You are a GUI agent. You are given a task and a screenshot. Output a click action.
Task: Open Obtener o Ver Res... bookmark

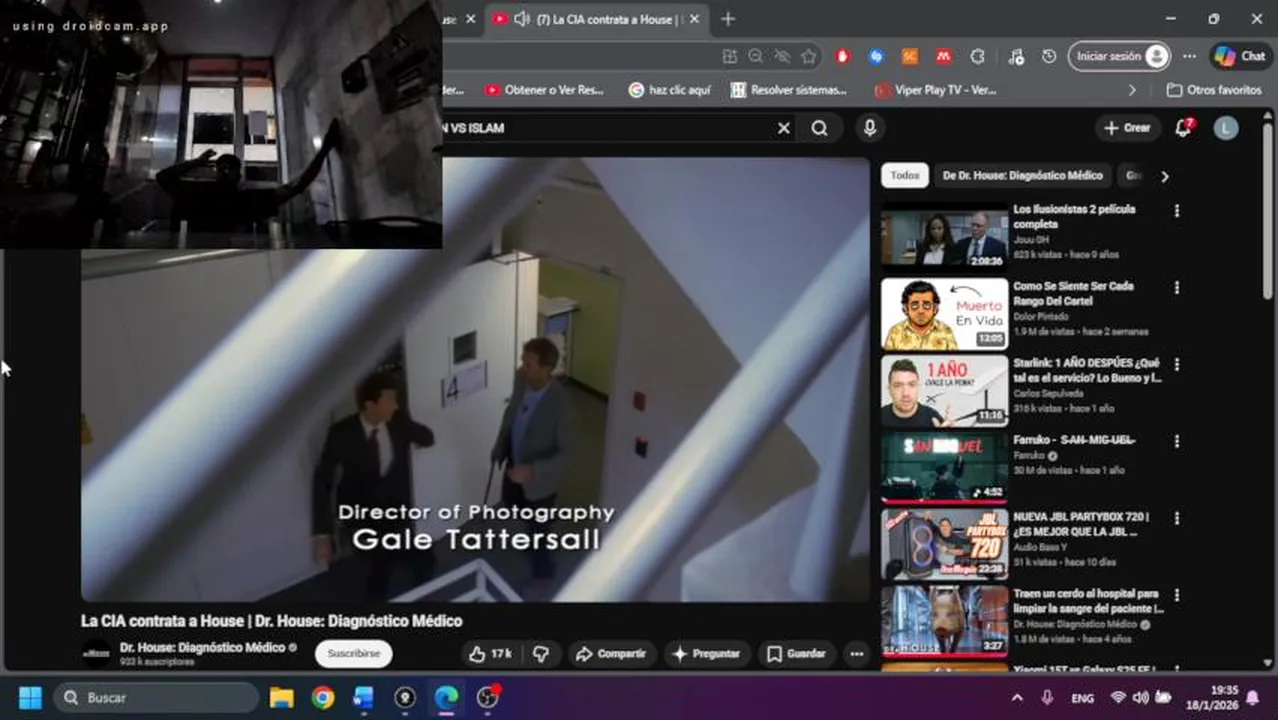point(544,90)
